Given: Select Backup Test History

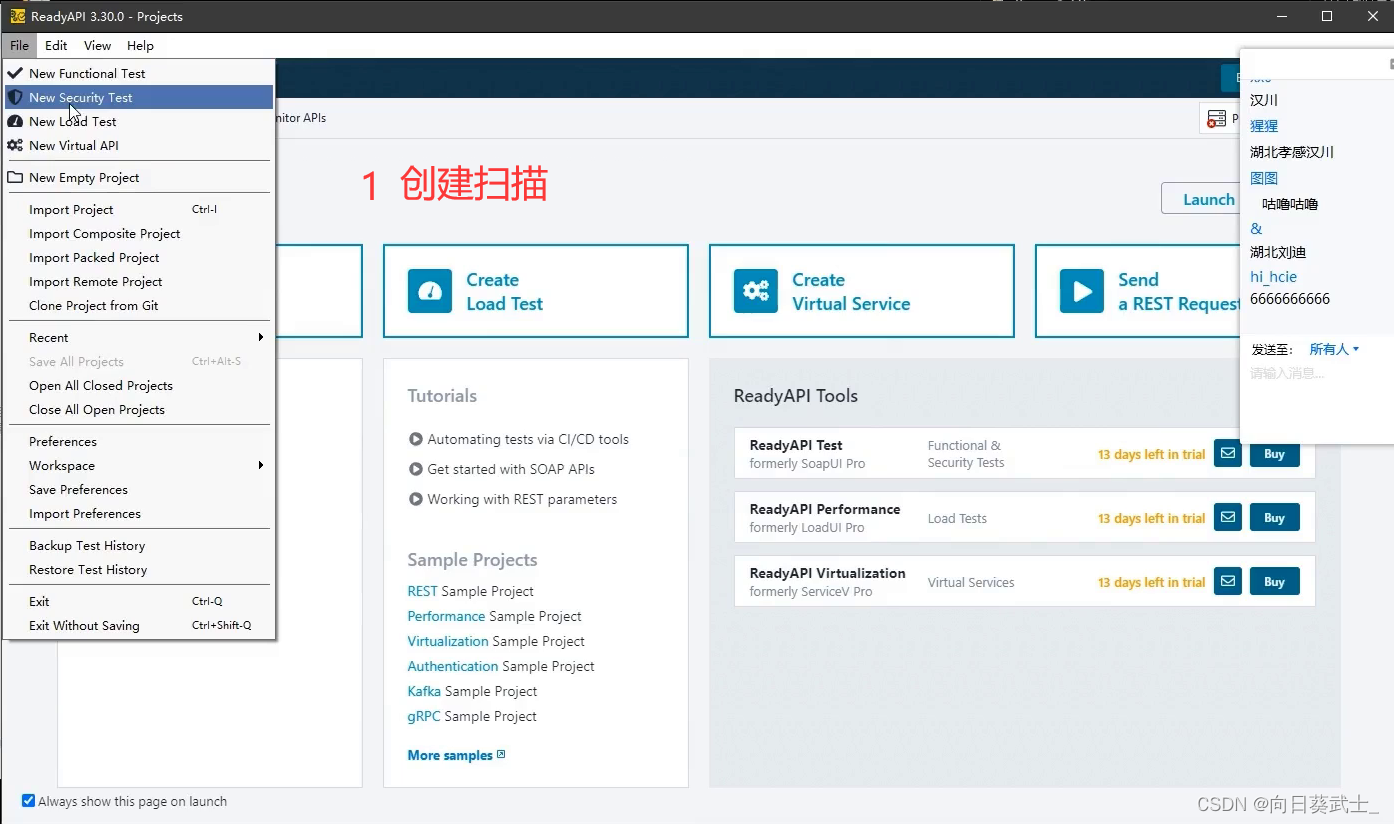Looking at the screenshot, I should (138, 545).
